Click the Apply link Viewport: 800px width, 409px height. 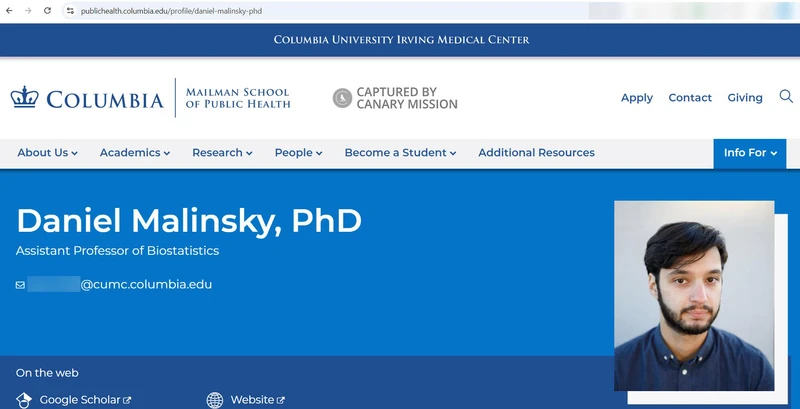coord(637,98)
